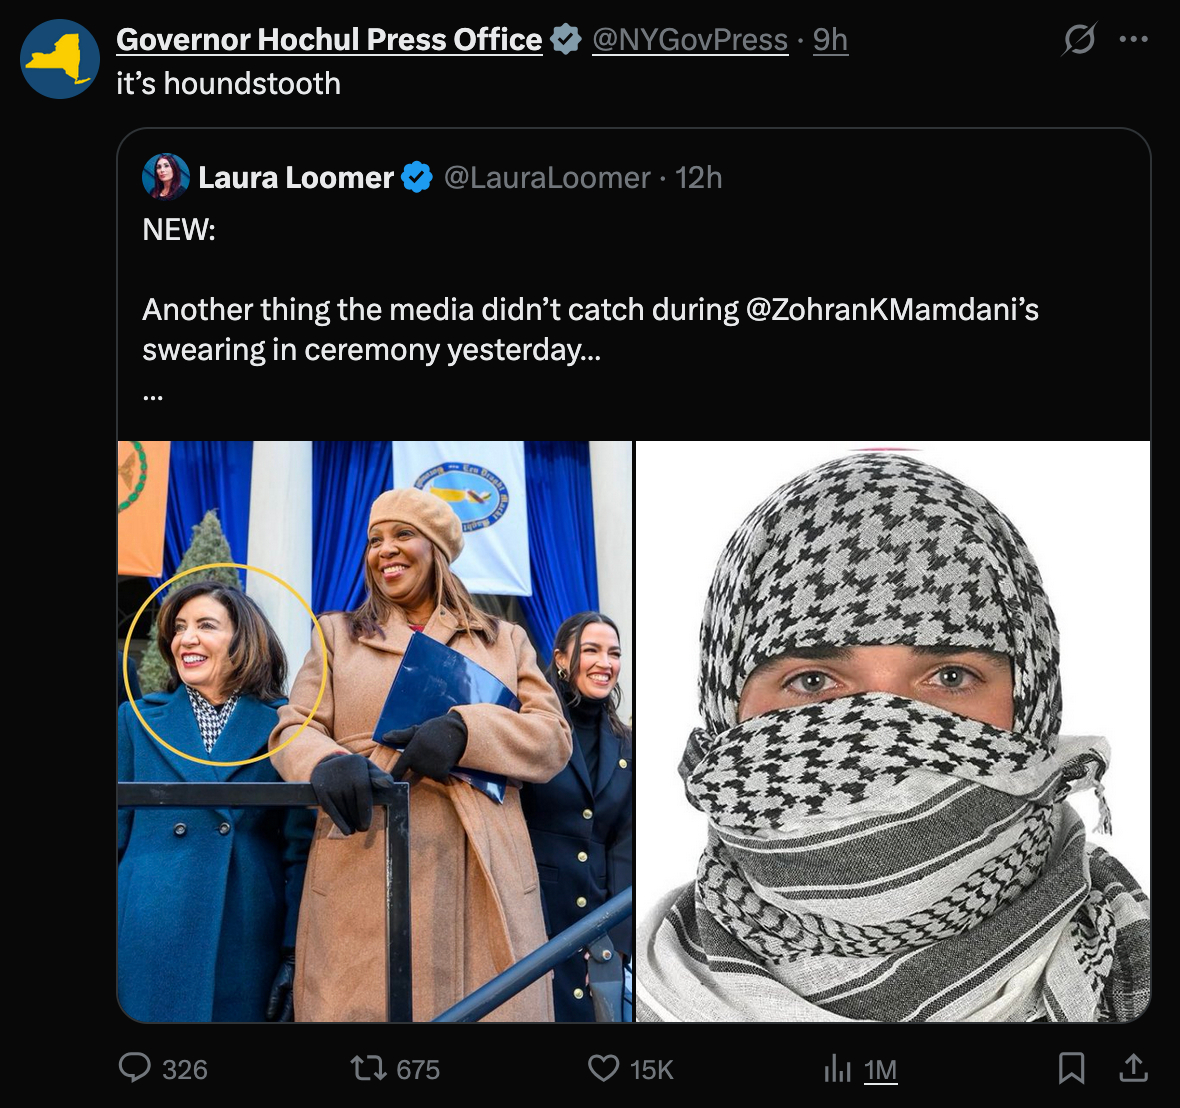Repost this tweet with the retweet icon

click(x=368, y=1068)
